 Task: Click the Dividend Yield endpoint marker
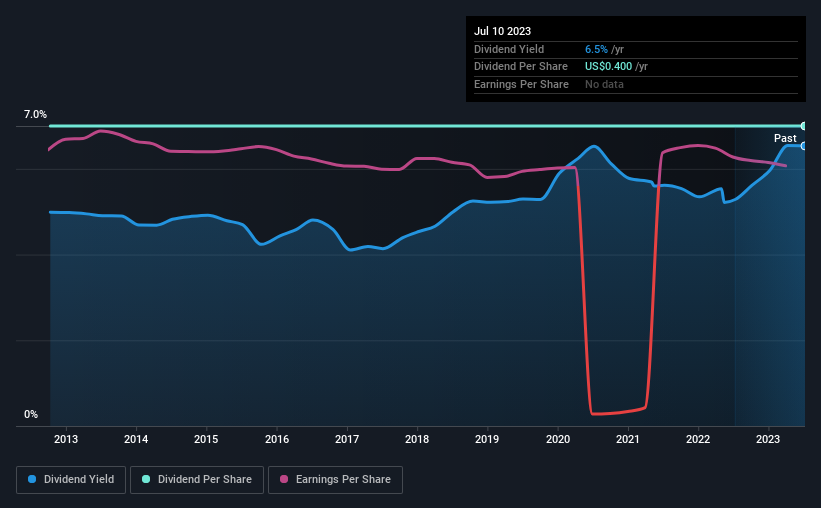pos(804,146)
